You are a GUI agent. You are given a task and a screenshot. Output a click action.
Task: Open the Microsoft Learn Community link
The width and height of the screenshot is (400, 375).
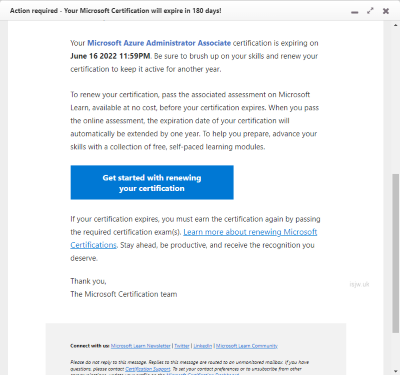tap(247, 346)
